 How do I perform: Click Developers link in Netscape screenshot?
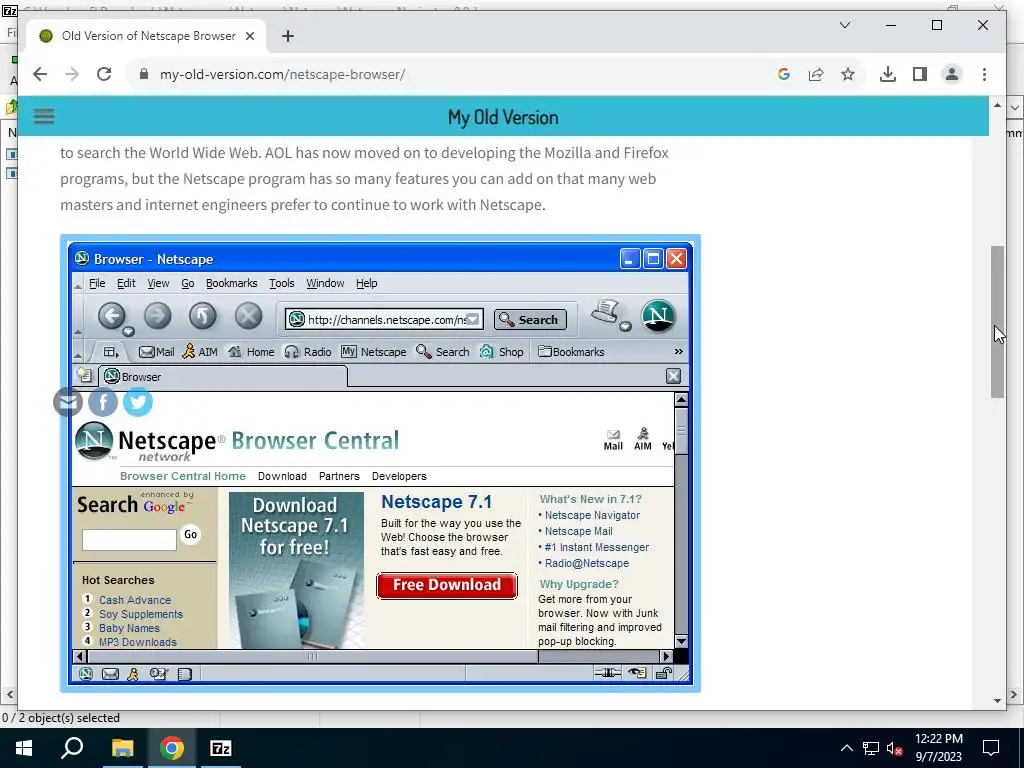(x=399, y=476)
